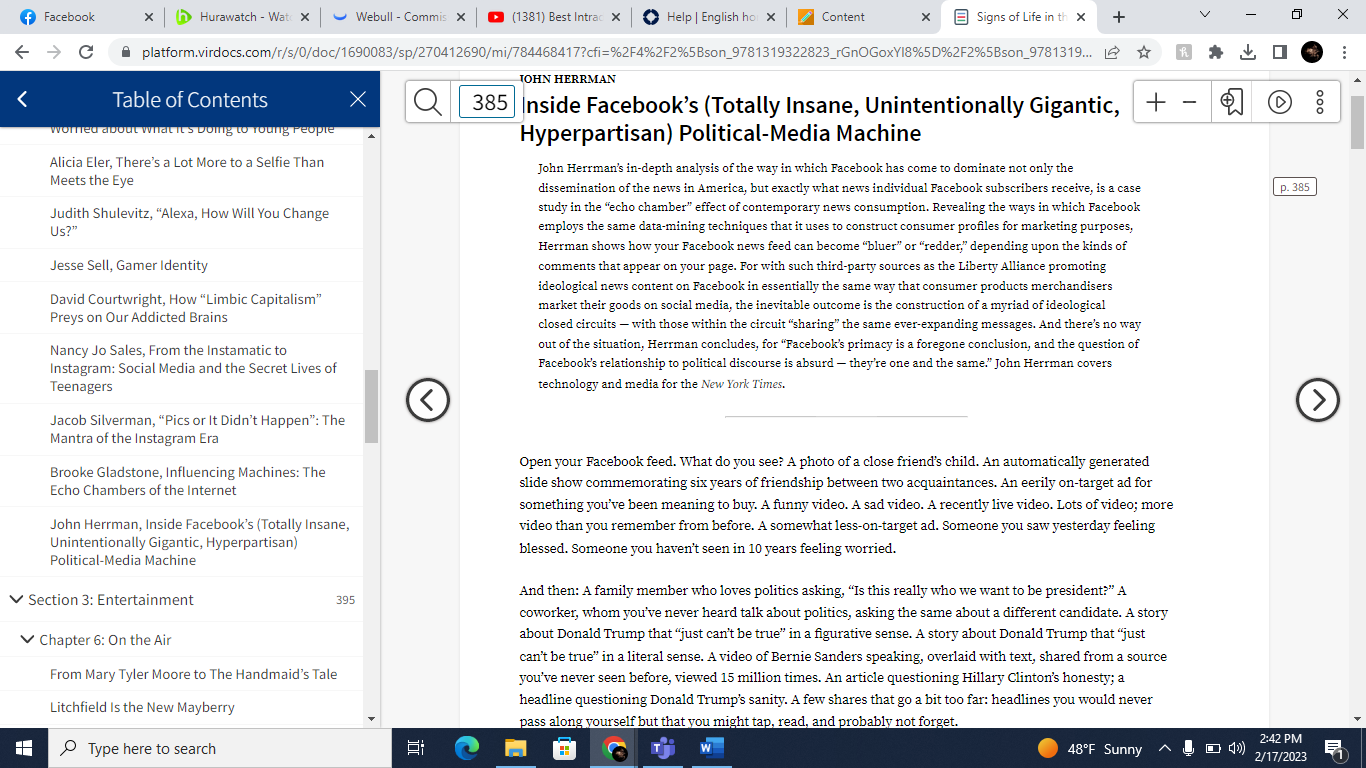
Task: Share this page icon in address bar
Action: (x=1112, y=52)
